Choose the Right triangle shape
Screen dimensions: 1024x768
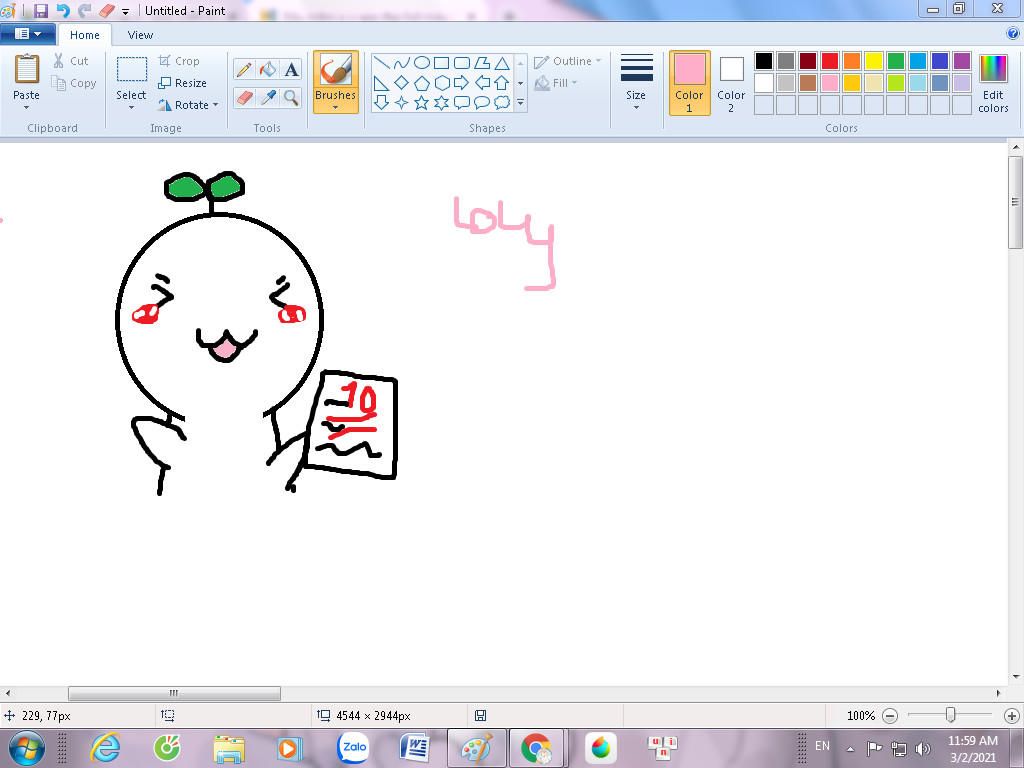(x=382, y=83)
